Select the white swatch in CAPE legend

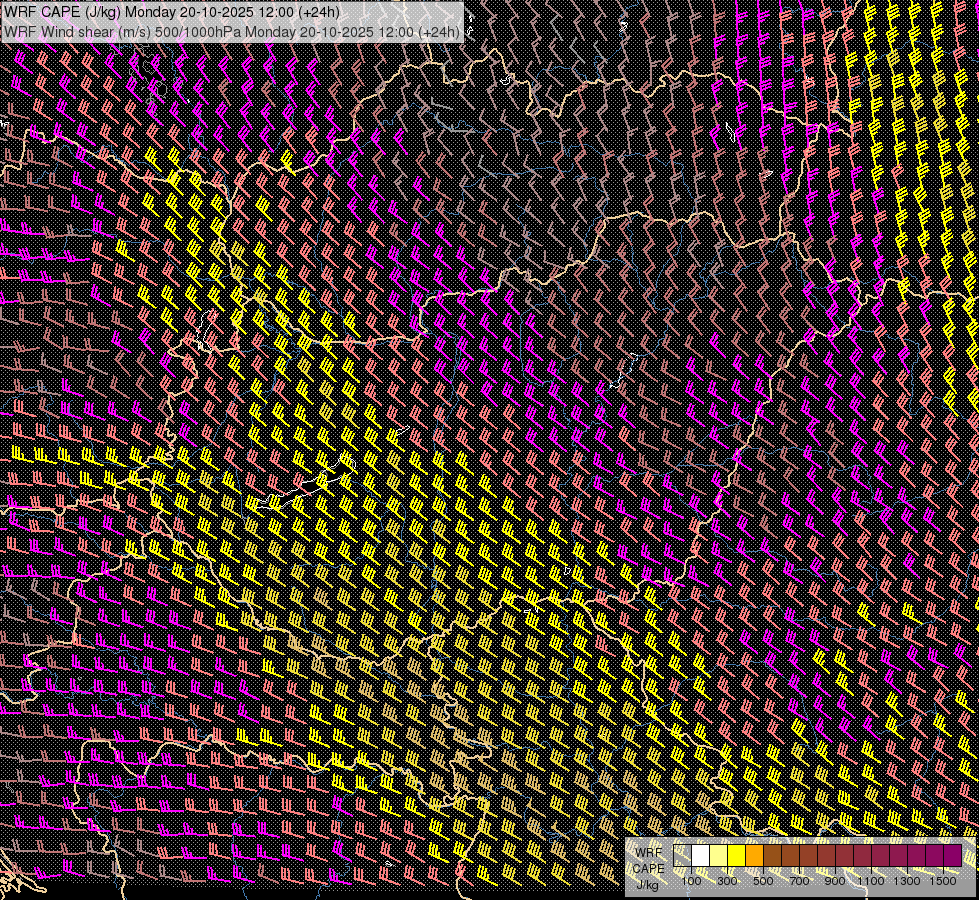pyautogui.click(x=701, y=856)
